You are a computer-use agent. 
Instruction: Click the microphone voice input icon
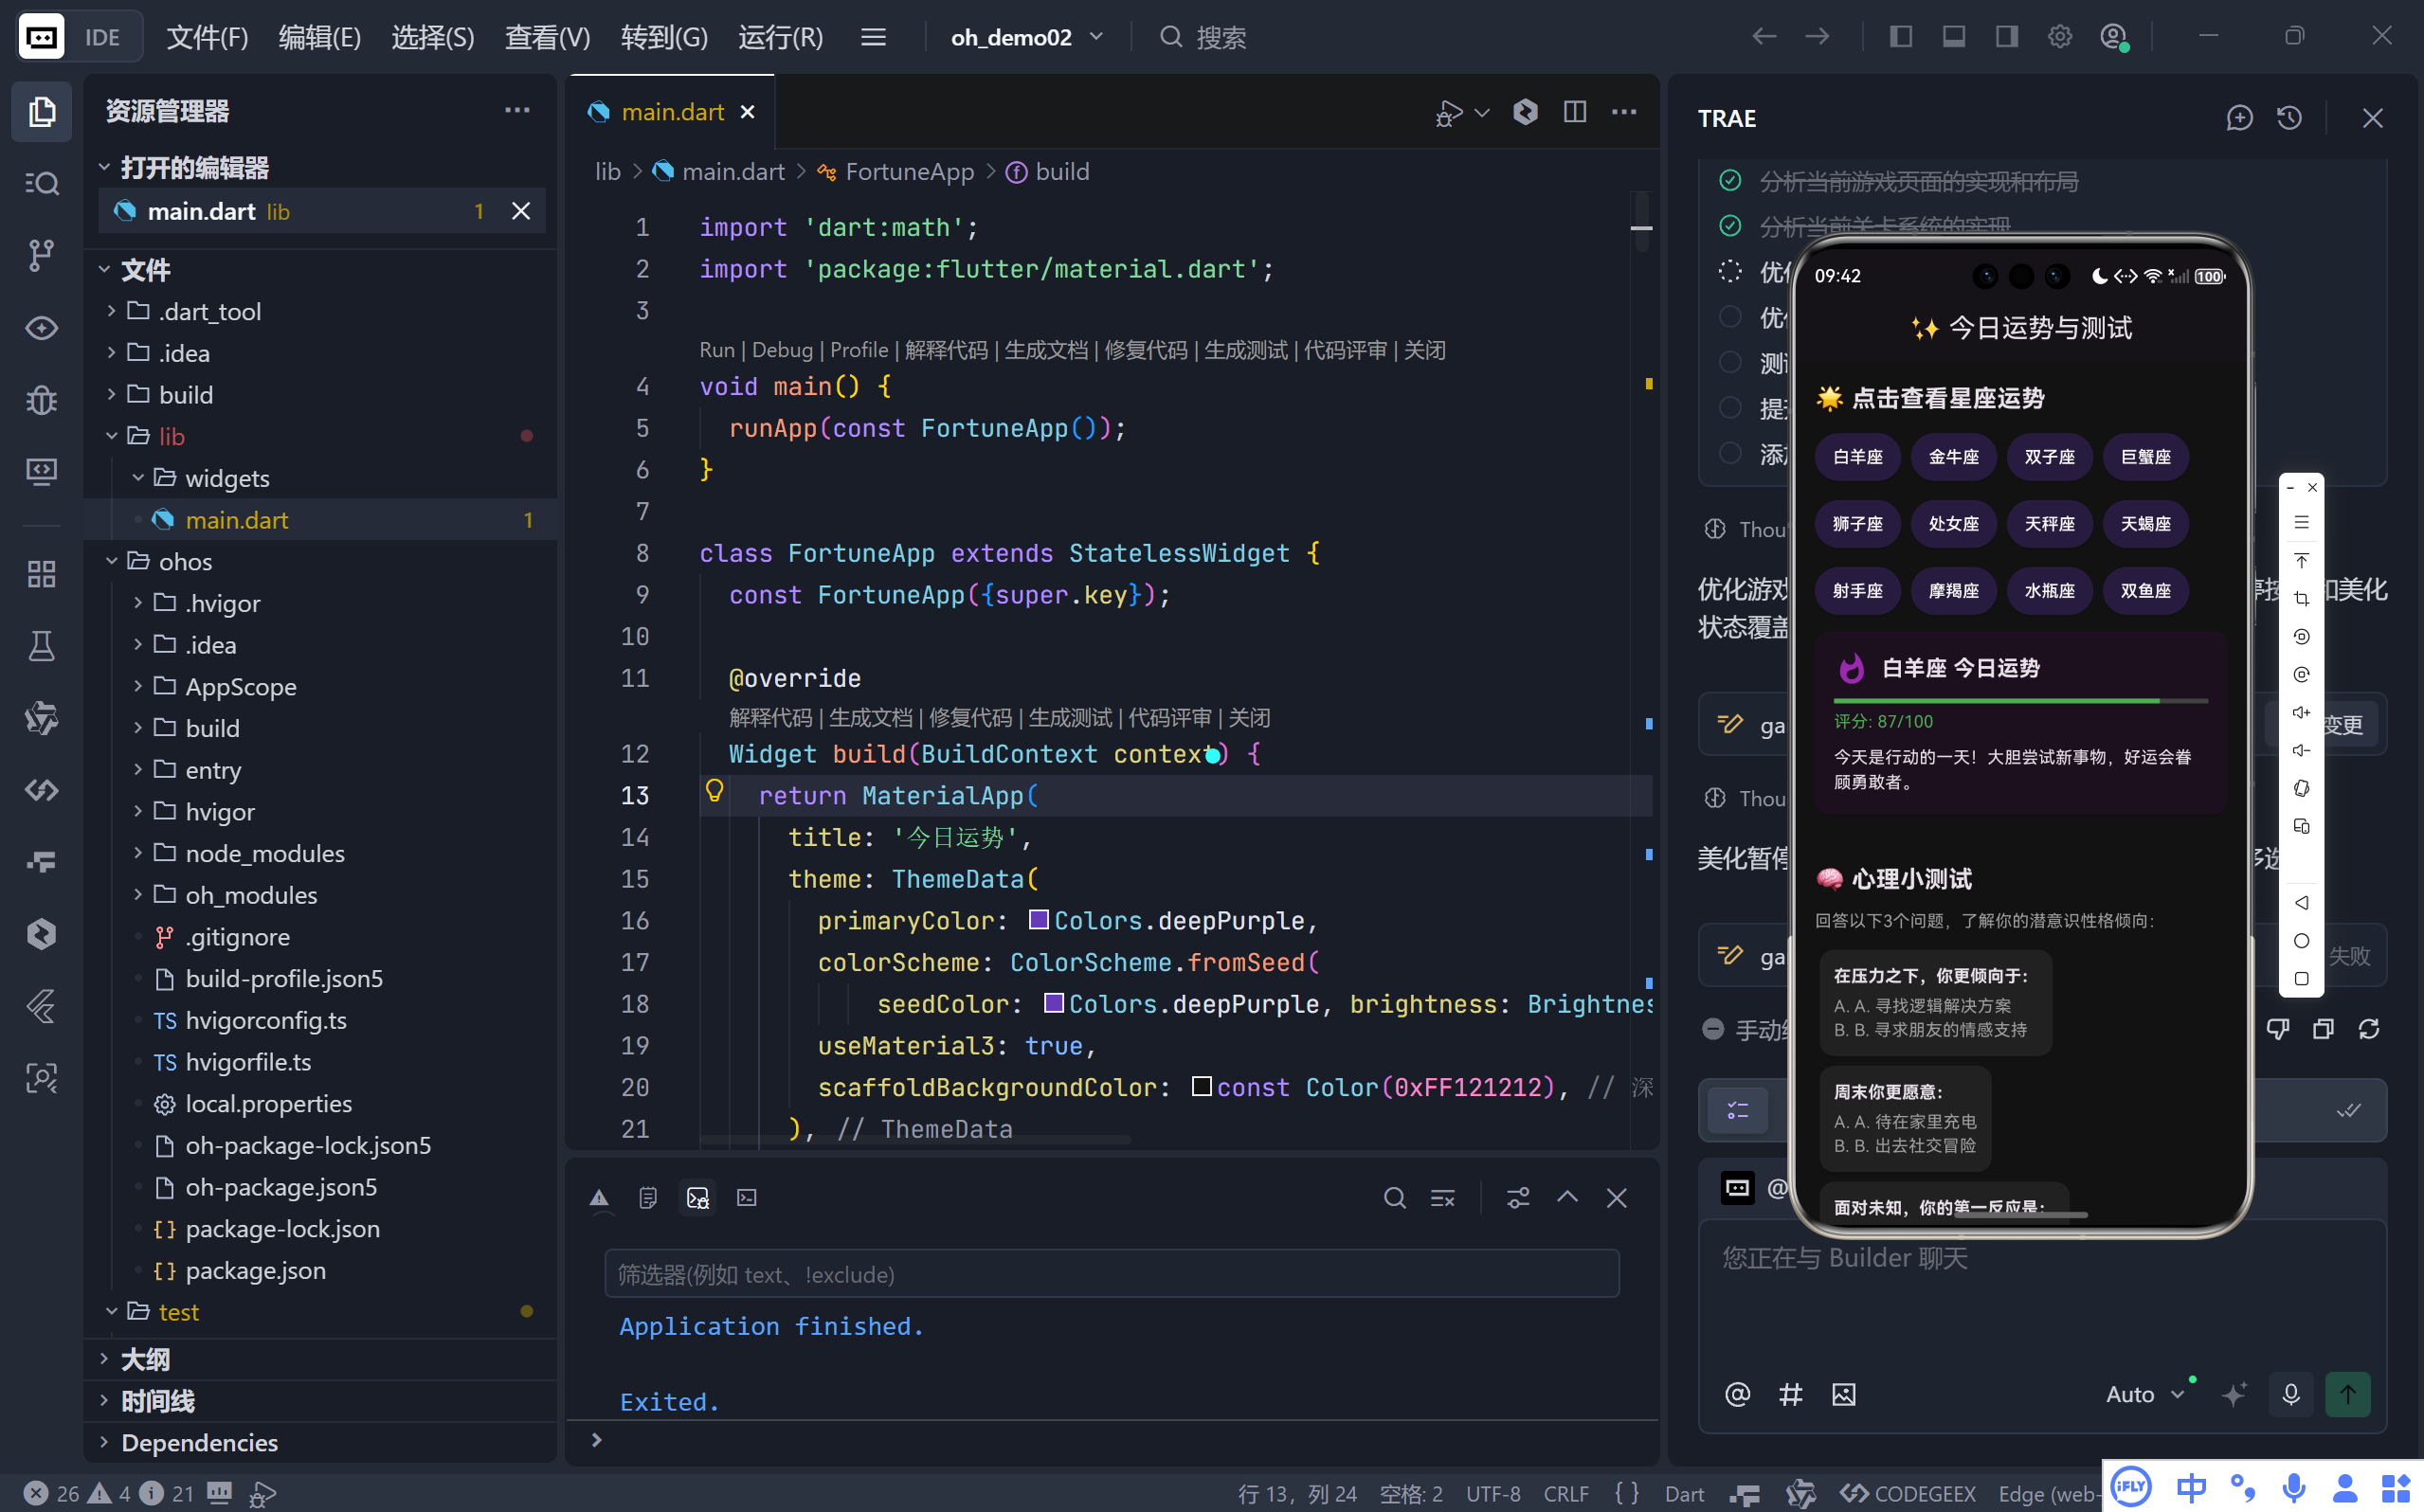(x=2290, y=1394)
